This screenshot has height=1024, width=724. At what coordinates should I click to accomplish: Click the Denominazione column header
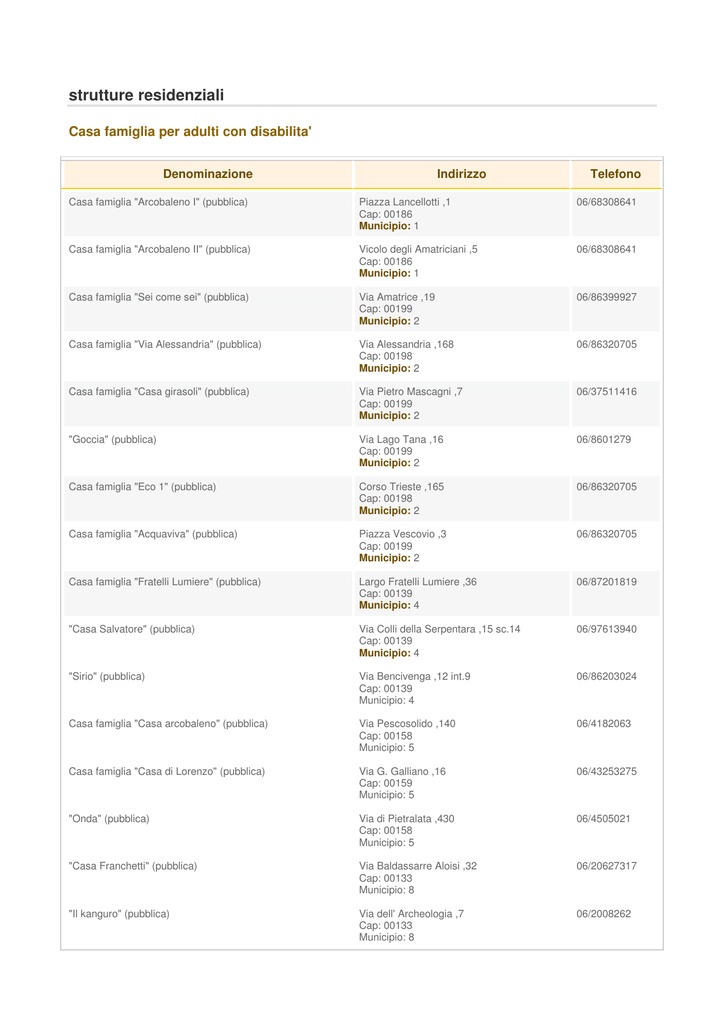point(208,174)
